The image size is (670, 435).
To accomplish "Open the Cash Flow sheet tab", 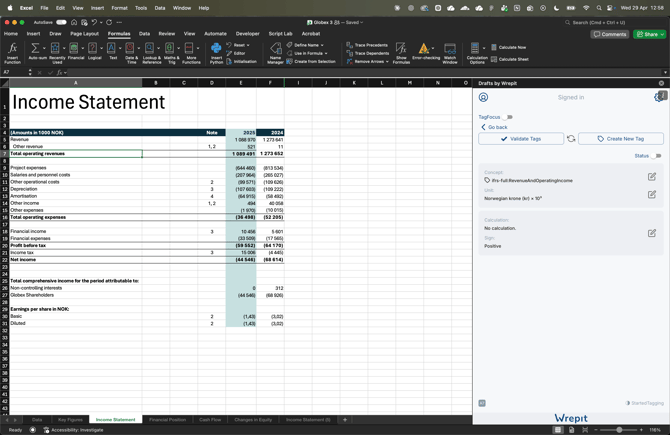I will [210, 420].
